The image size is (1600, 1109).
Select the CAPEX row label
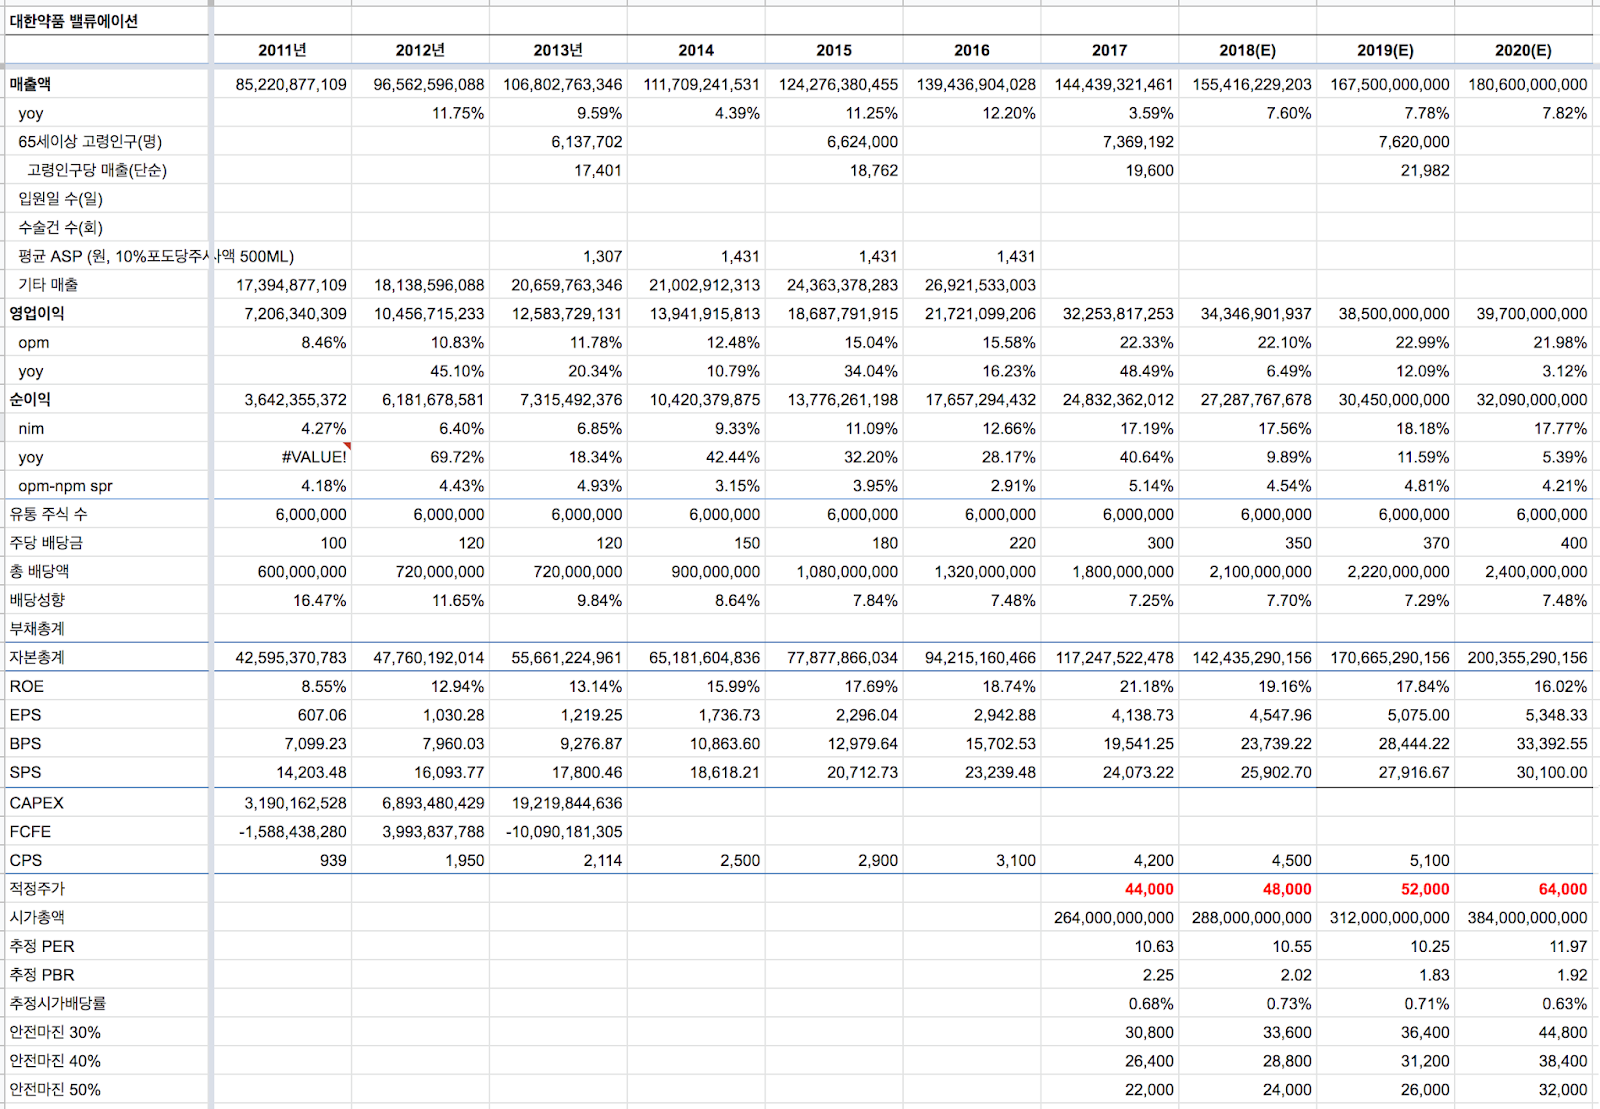pyautogui.click(x=37, y=803)
